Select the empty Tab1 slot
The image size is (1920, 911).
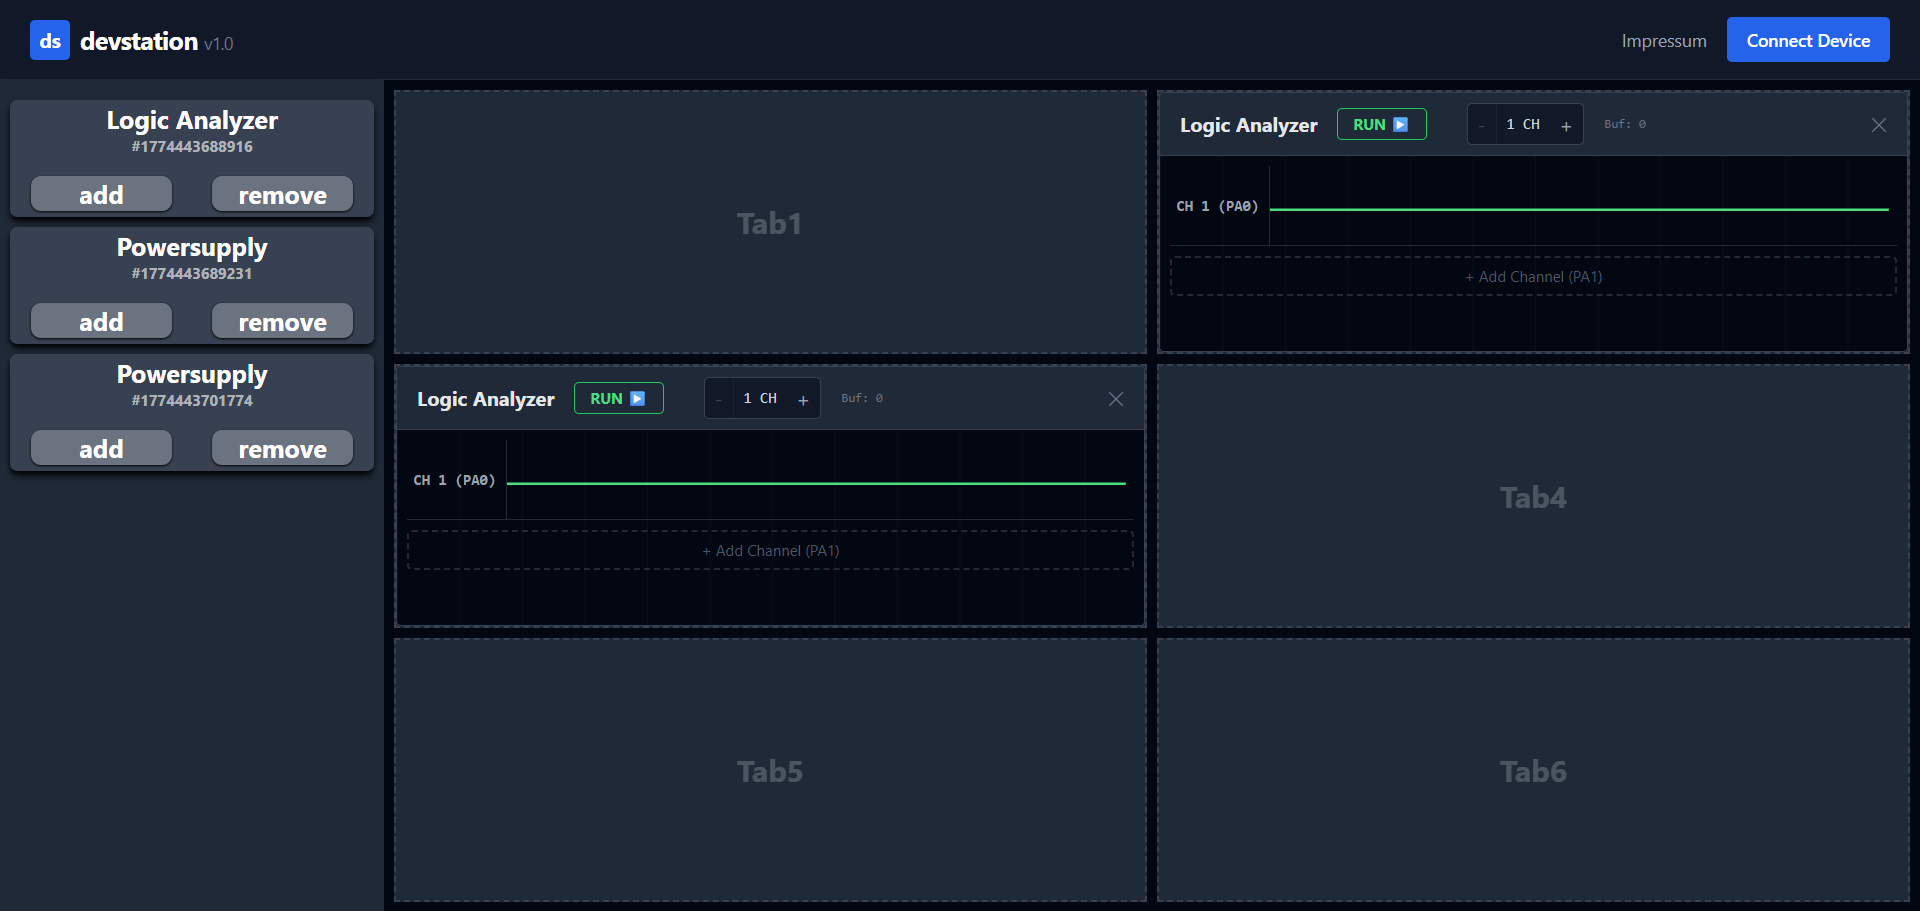click(770, 223)
